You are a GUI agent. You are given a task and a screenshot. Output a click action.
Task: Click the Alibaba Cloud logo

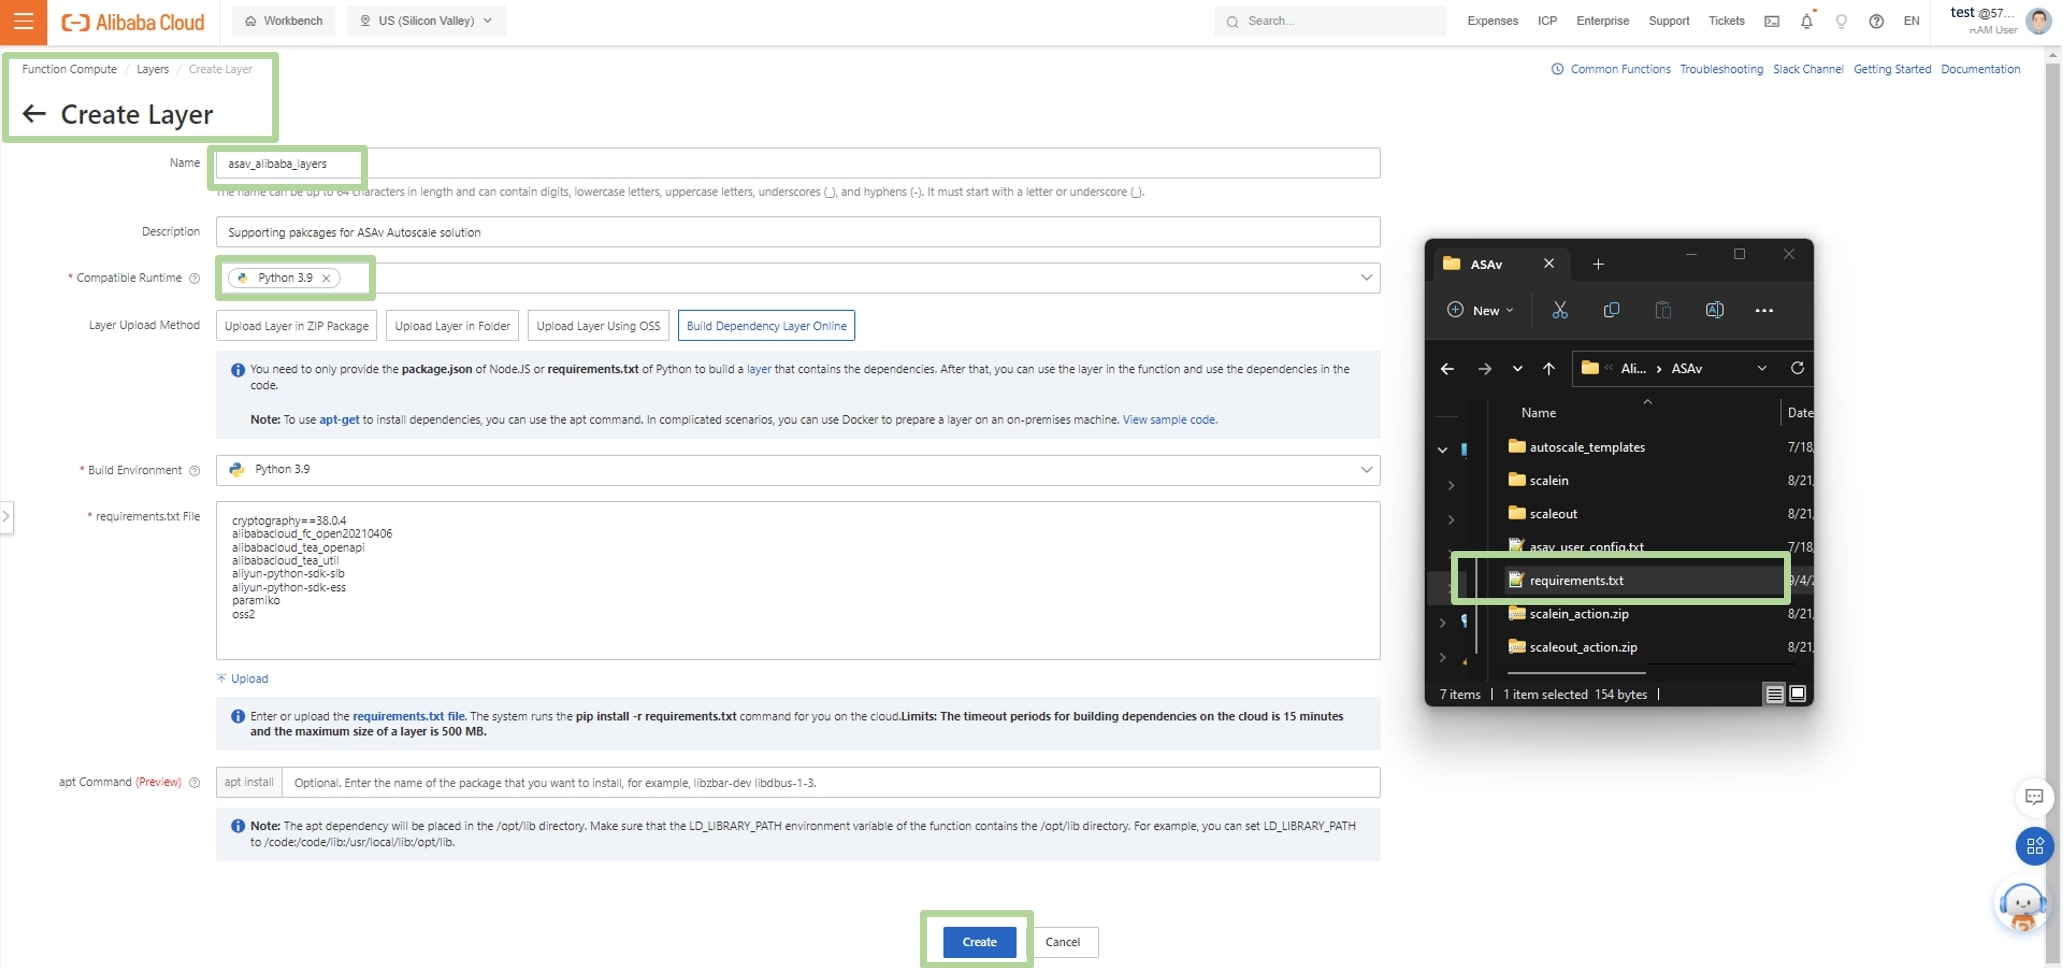(133, 21)
